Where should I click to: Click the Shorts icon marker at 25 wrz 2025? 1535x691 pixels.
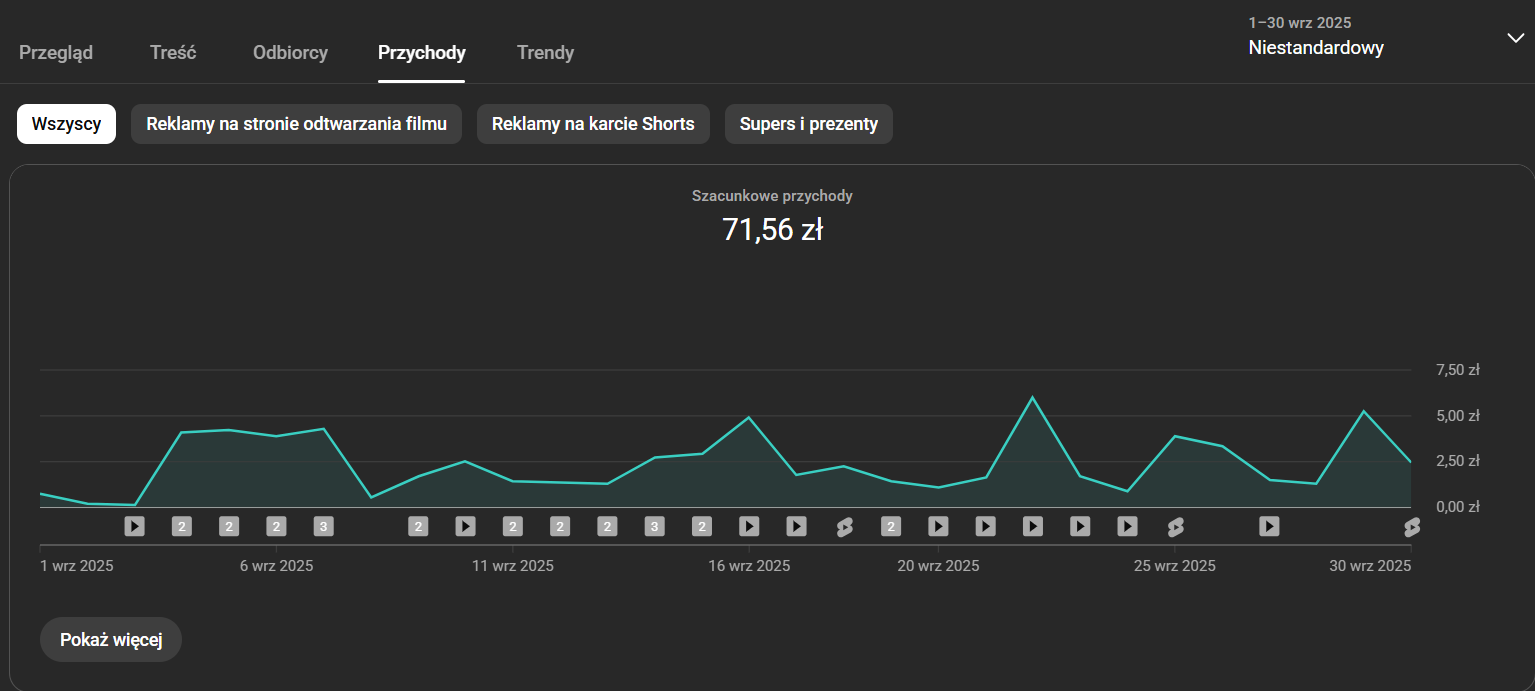click(1175, 526)
